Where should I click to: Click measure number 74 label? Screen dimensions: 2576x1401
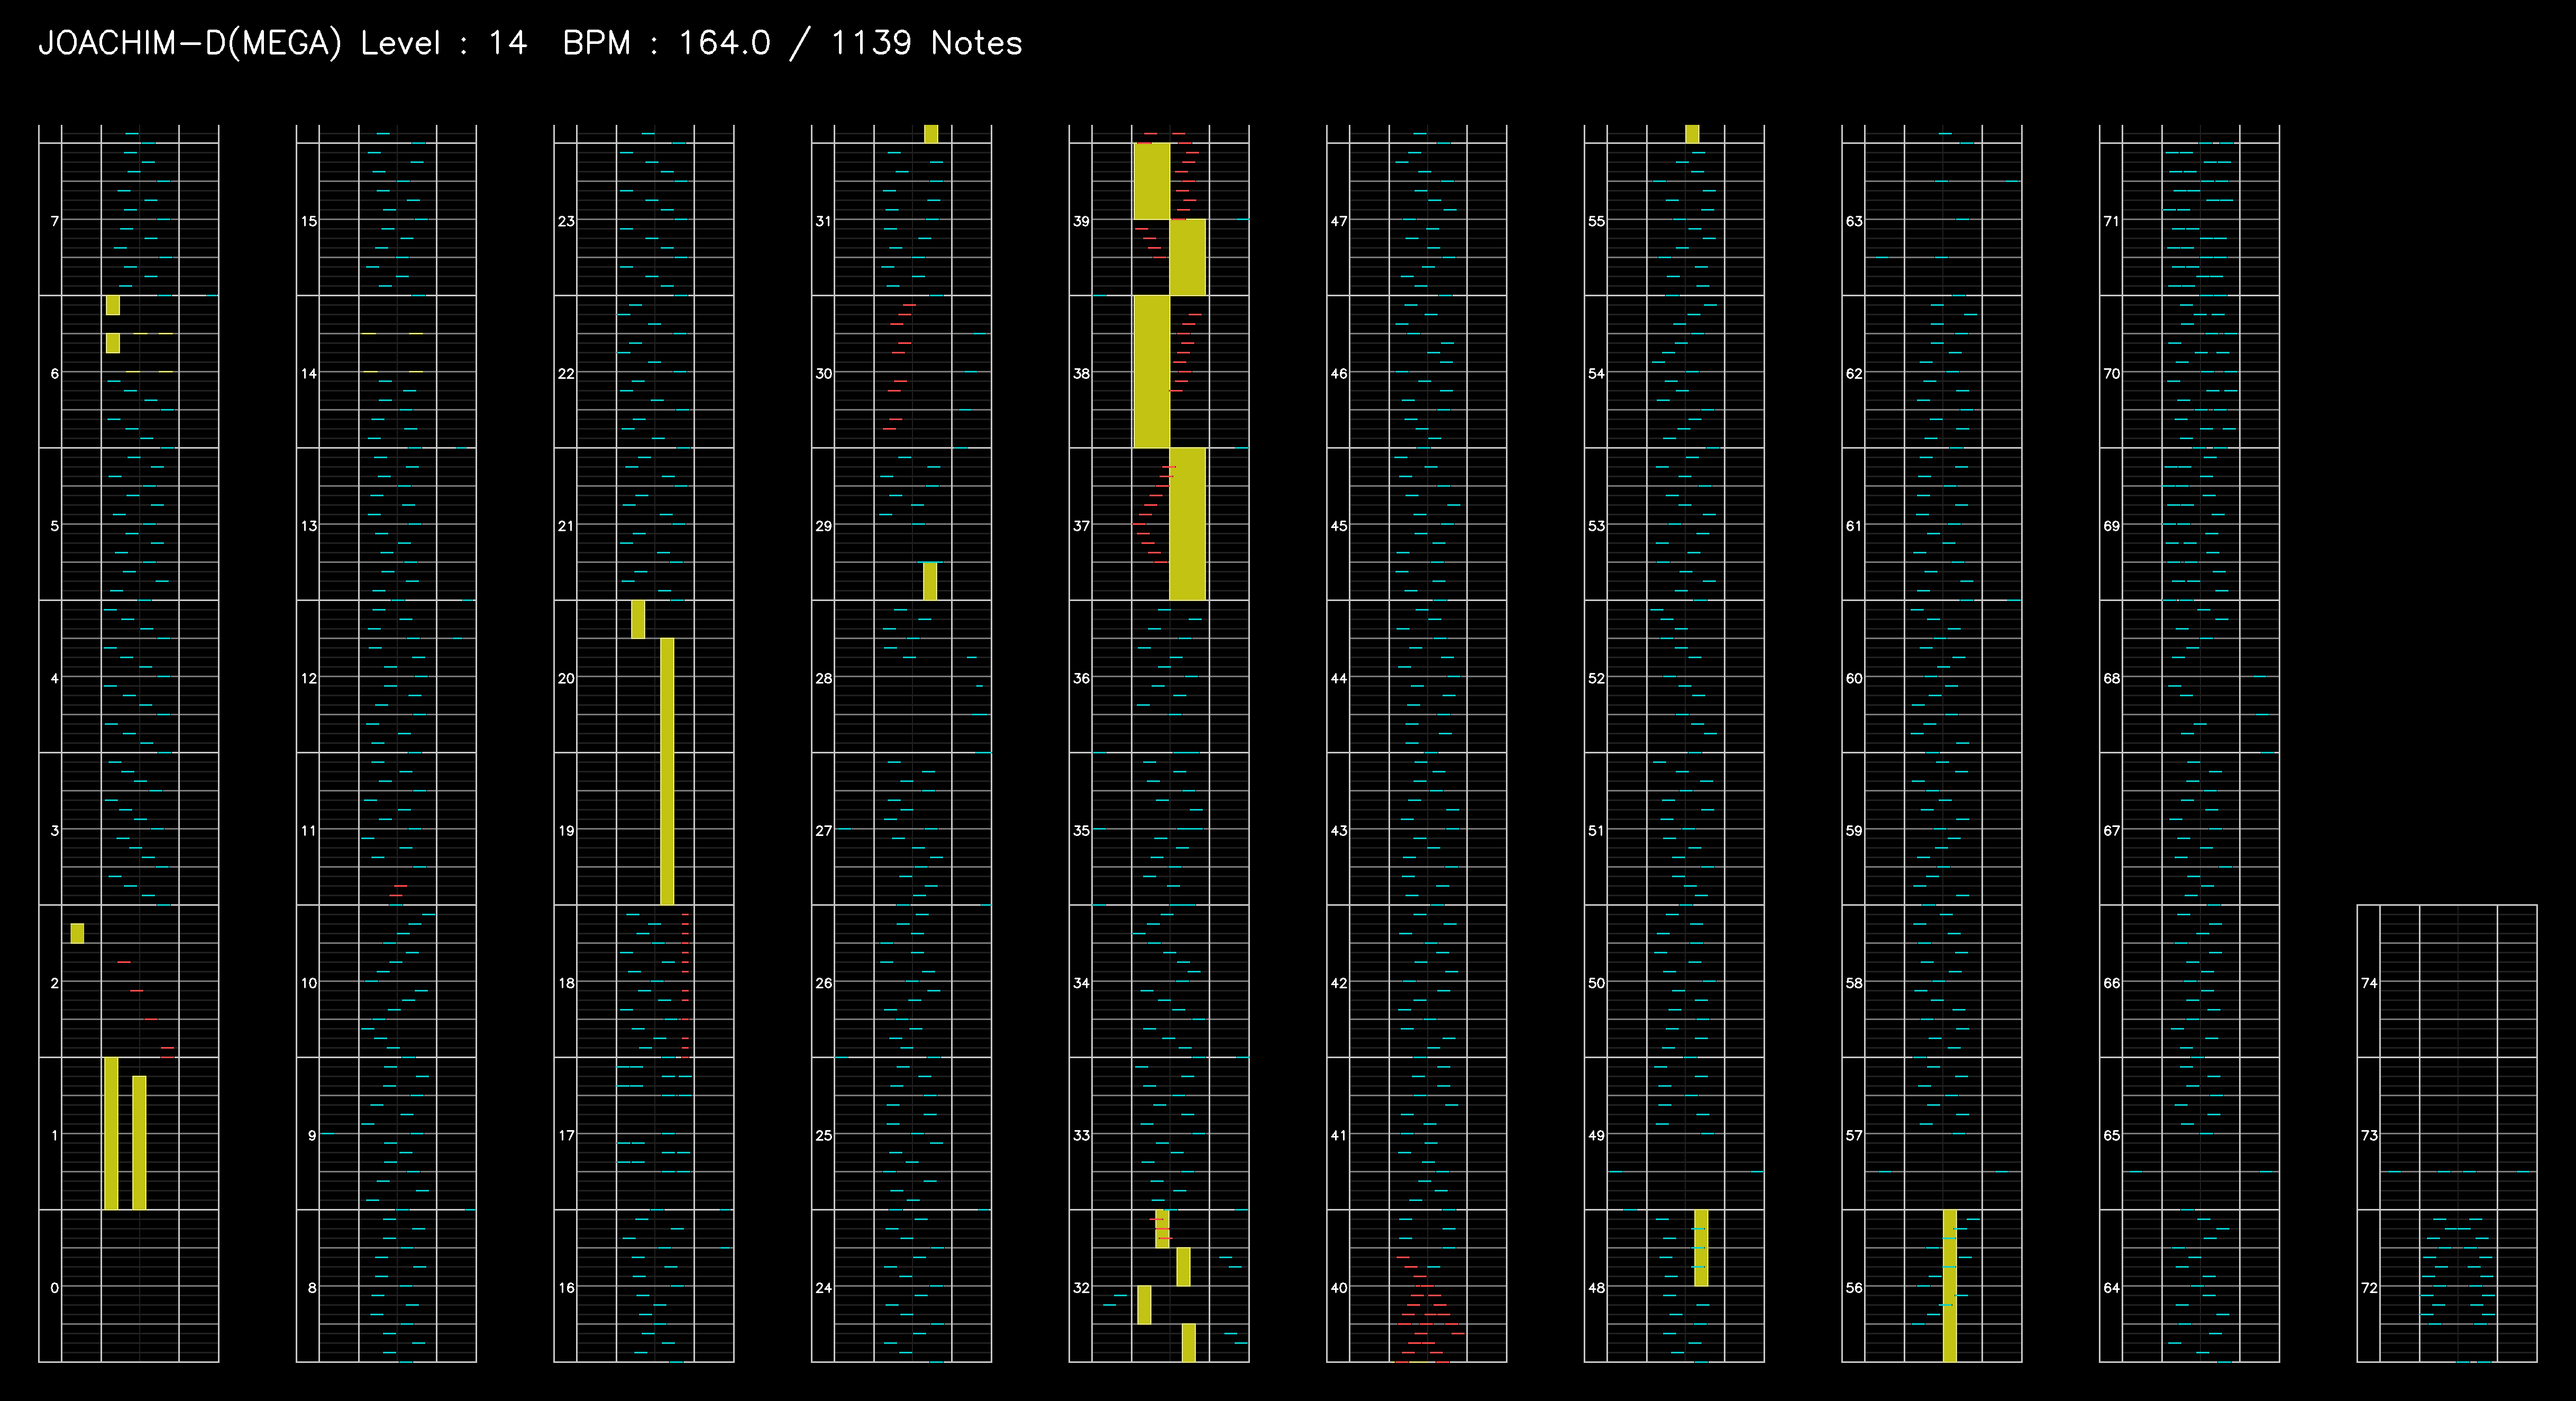pos(2369,983)
